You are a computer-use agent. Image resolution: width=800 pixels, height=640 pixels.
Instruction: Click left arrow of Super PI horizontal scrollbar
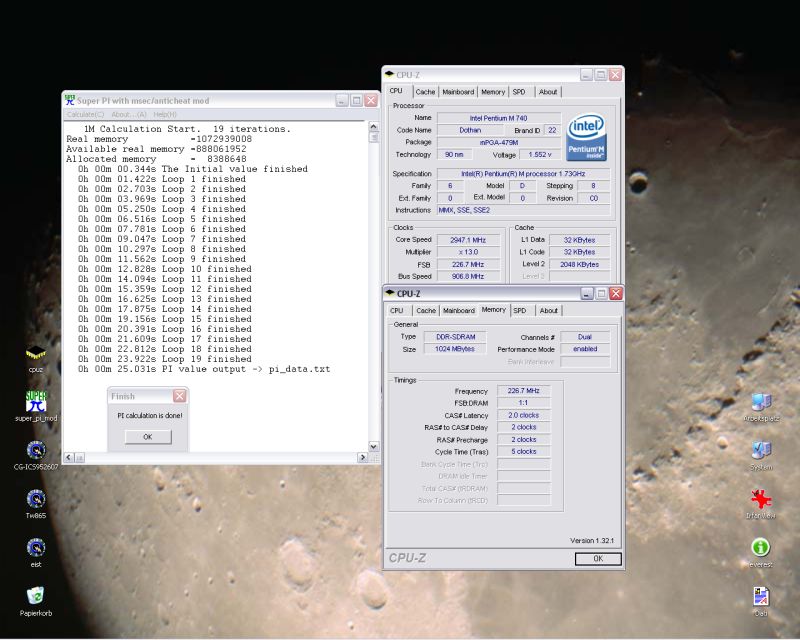[69, 457]
